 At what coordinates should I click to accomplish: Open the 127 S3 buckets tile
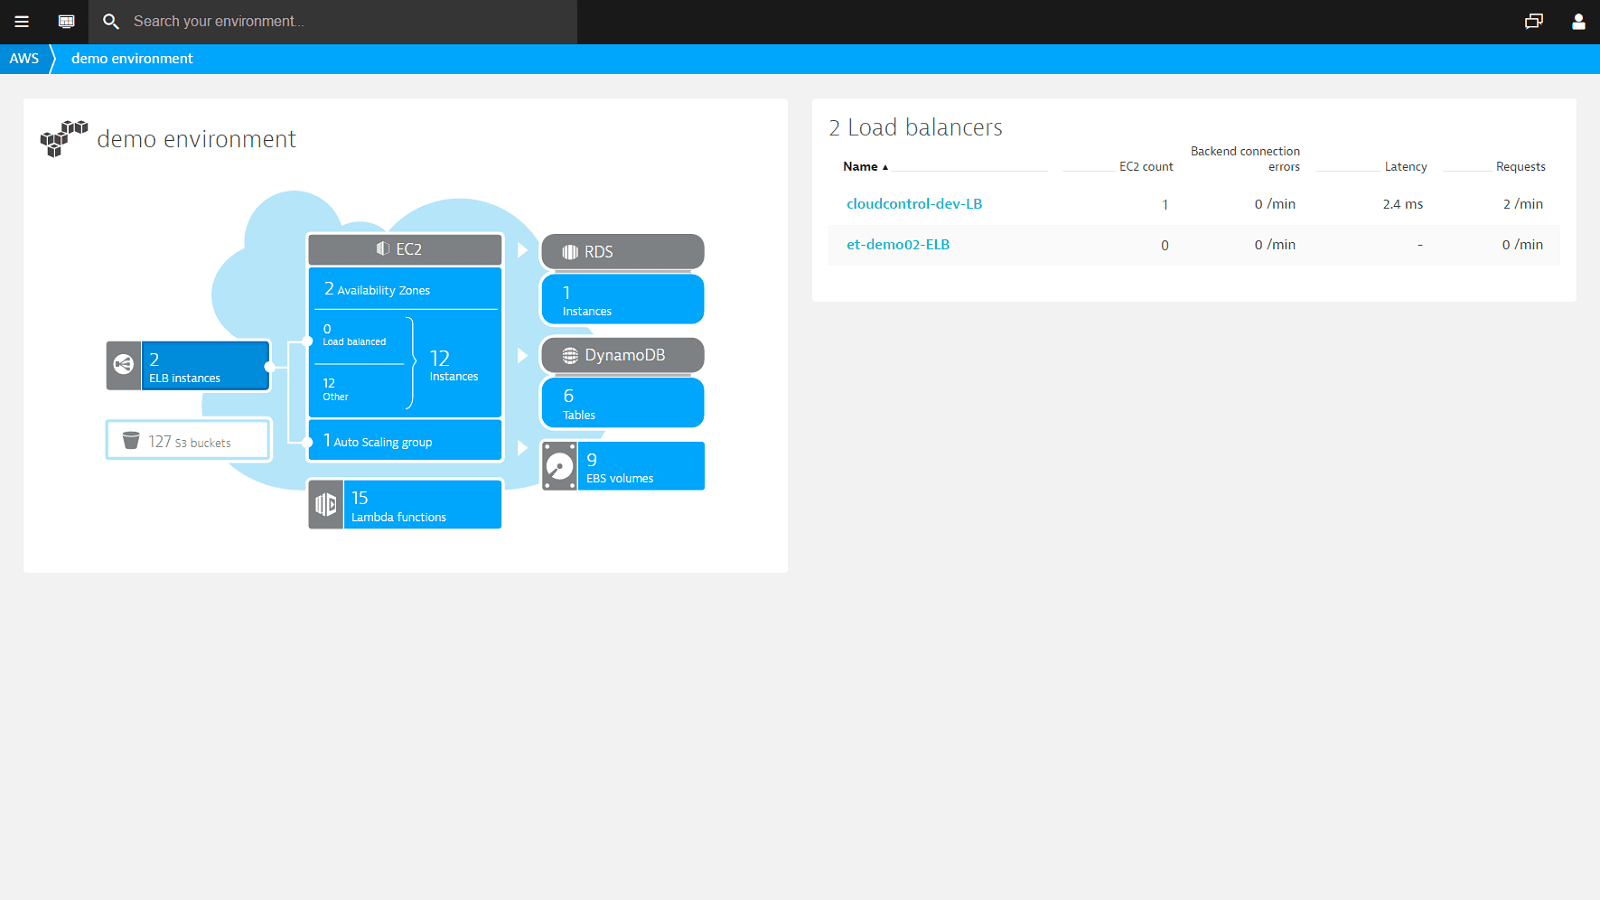[188, 440]
